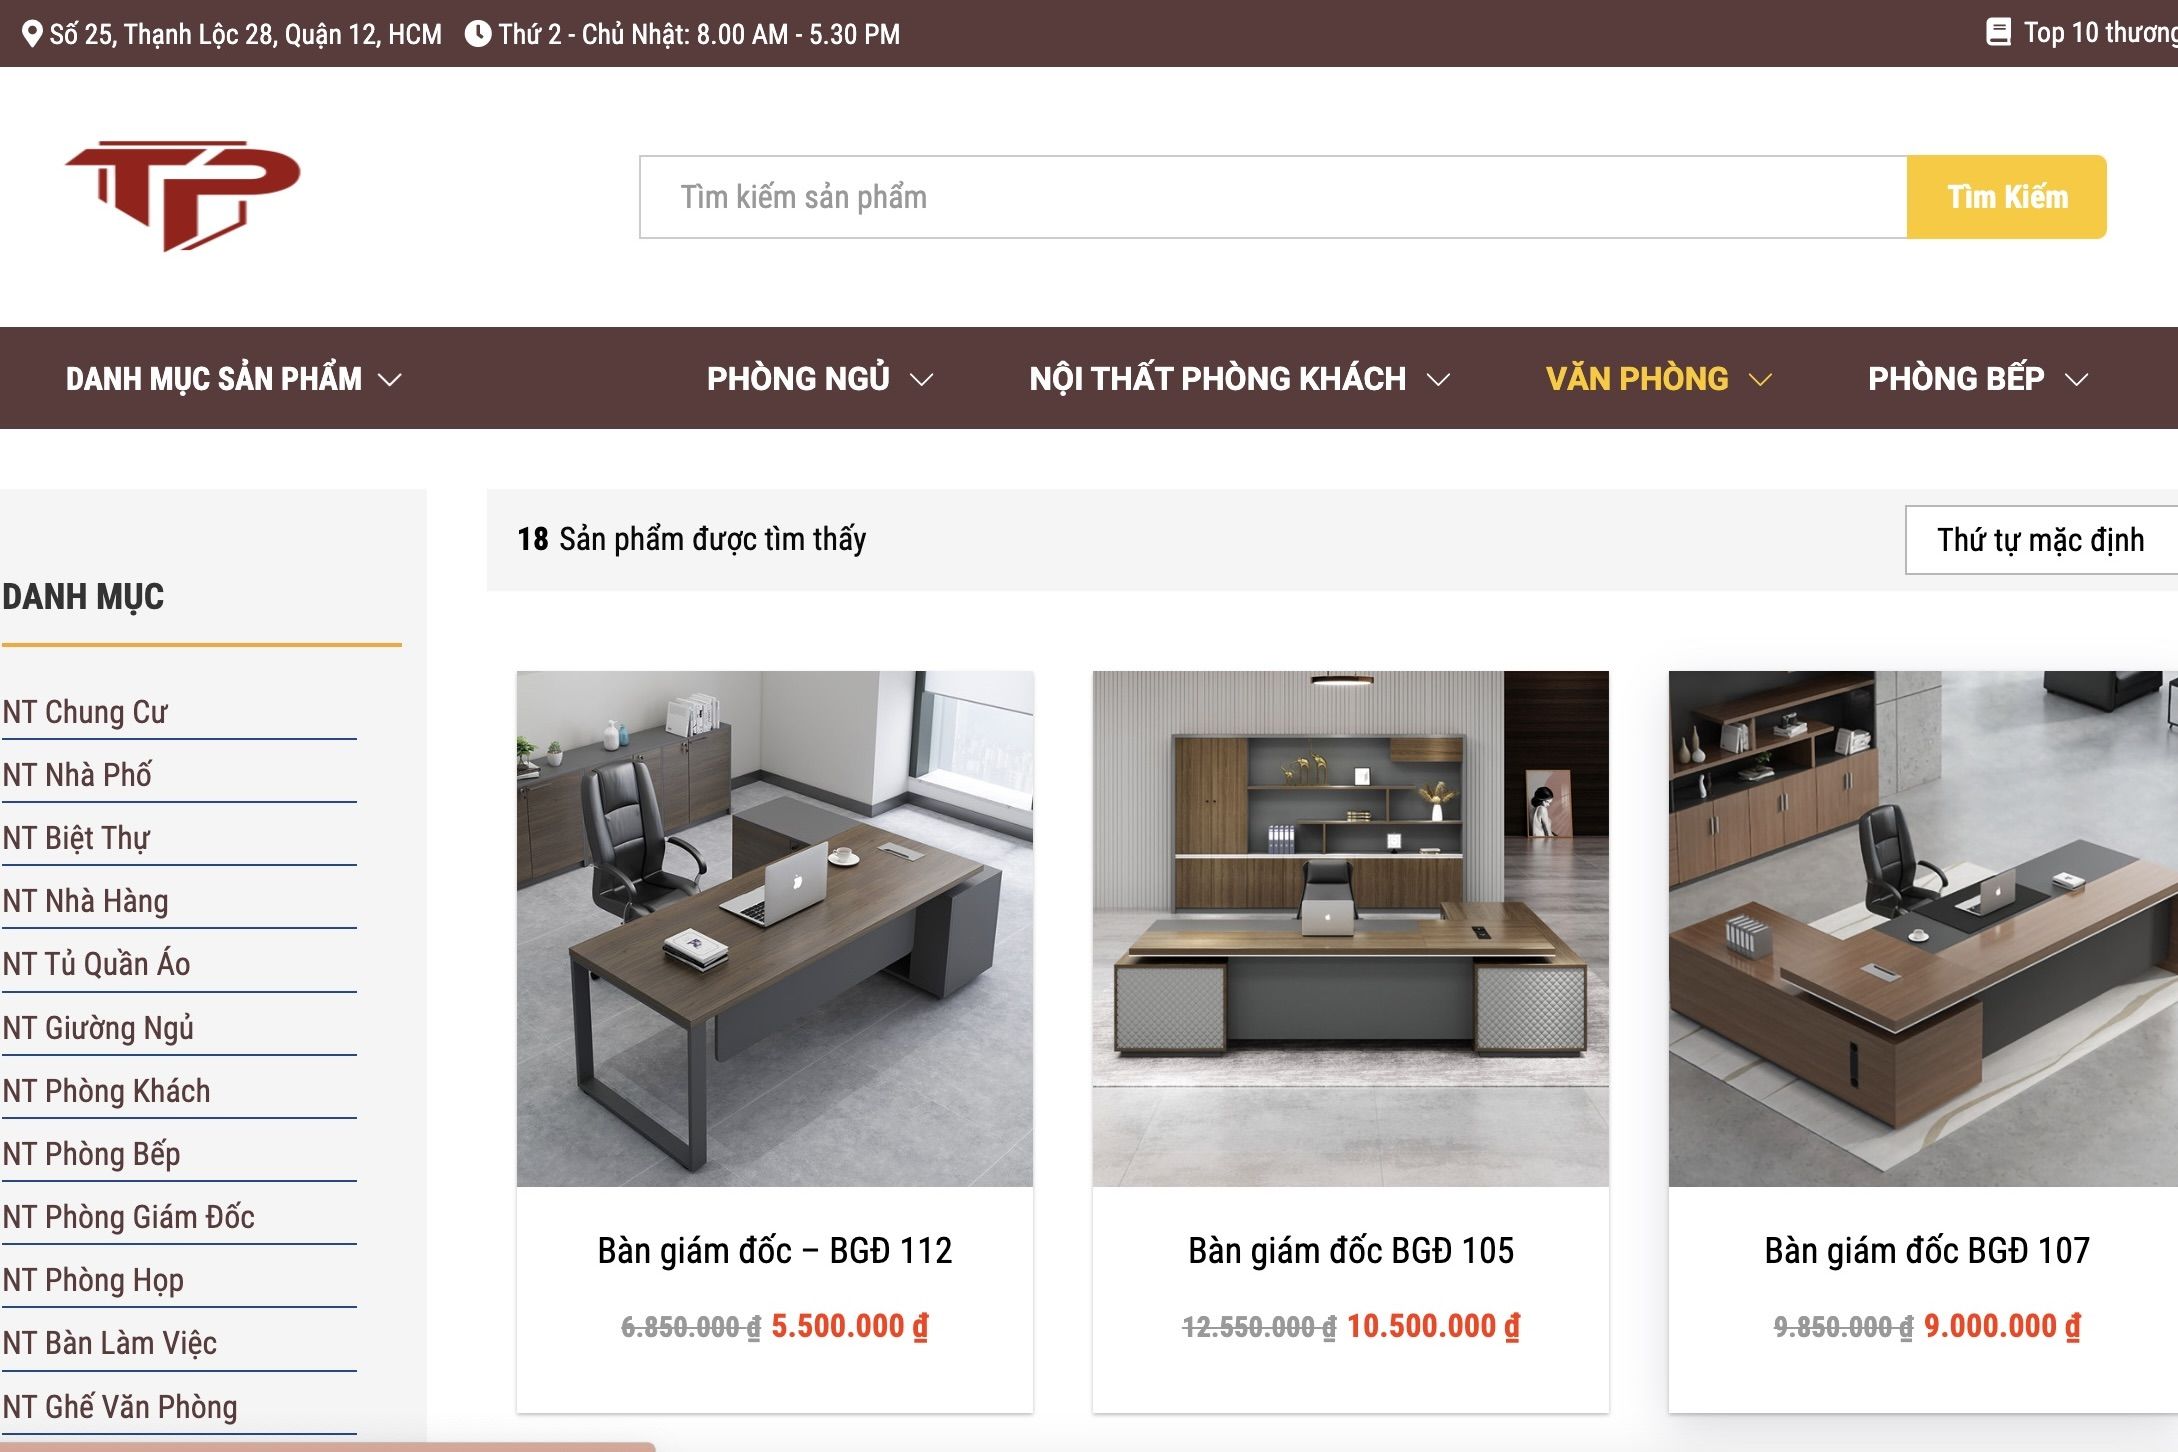Open the Bàn giám đốc BGĐ 105 image
2178x1452 pixels.
[1351, 929]
